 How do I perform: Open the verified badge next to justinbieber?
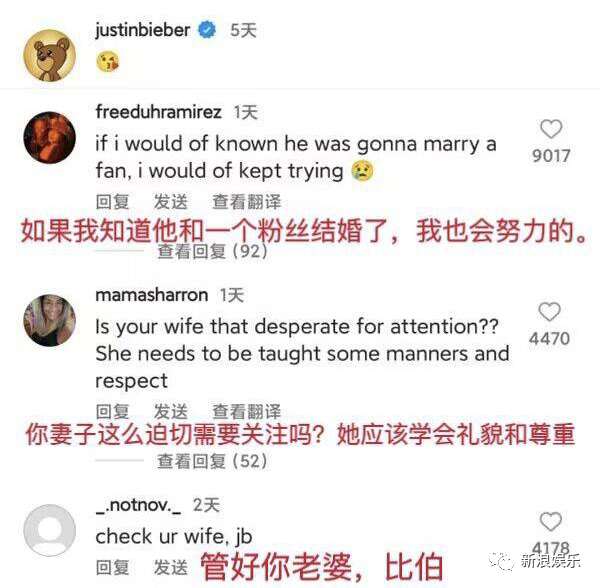(207, 30)
